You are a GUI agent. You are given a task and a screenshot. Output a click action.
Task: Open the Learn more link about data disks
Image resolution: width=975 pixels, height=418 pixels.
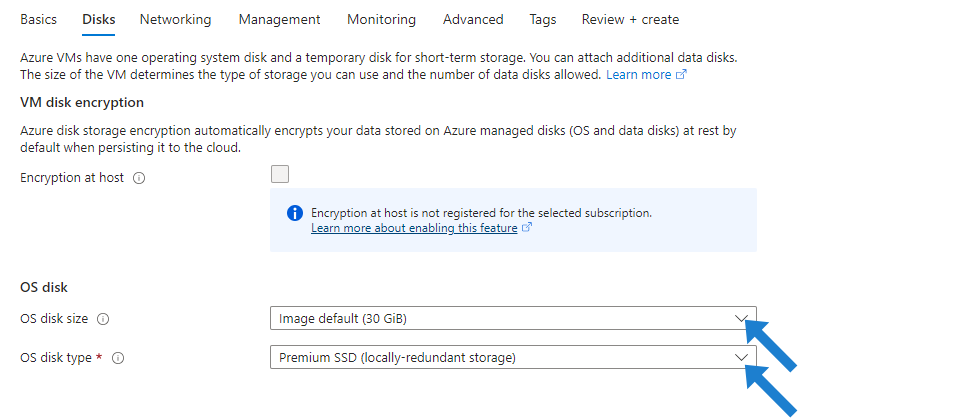pos(638,75)
